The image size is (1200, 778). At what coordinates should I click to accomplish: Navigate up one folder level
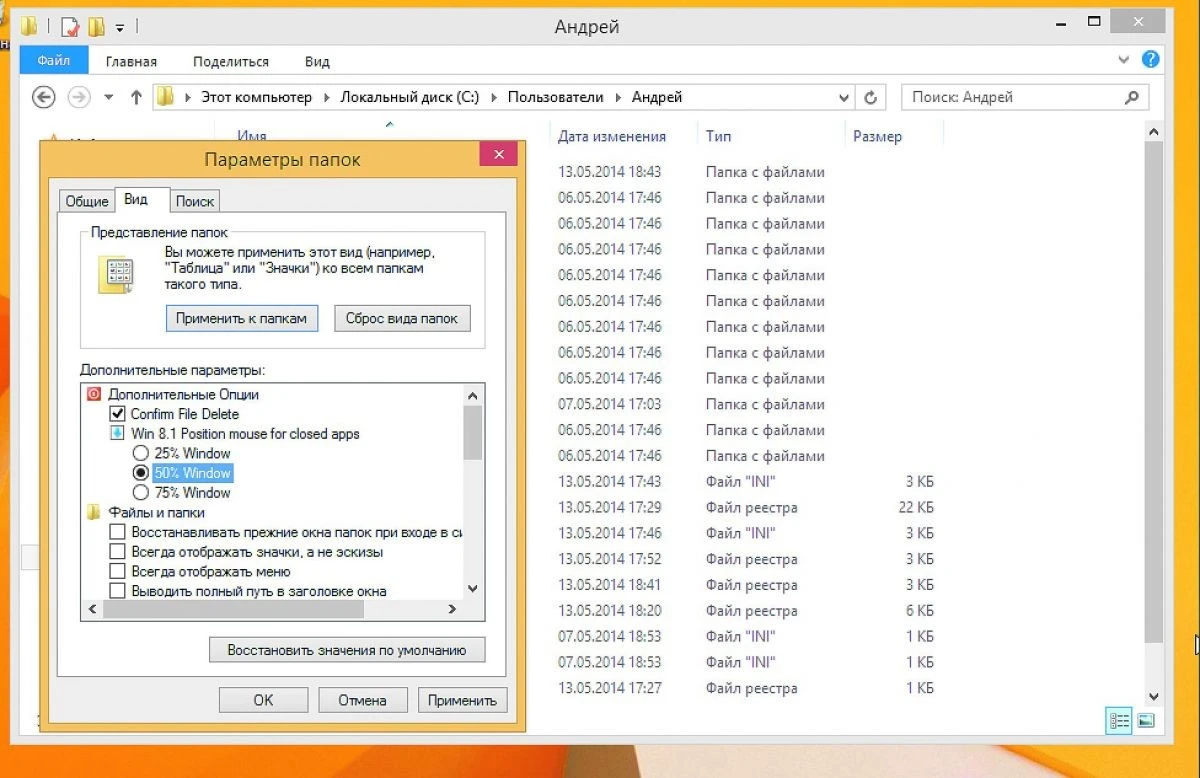[x=136, y=97]
